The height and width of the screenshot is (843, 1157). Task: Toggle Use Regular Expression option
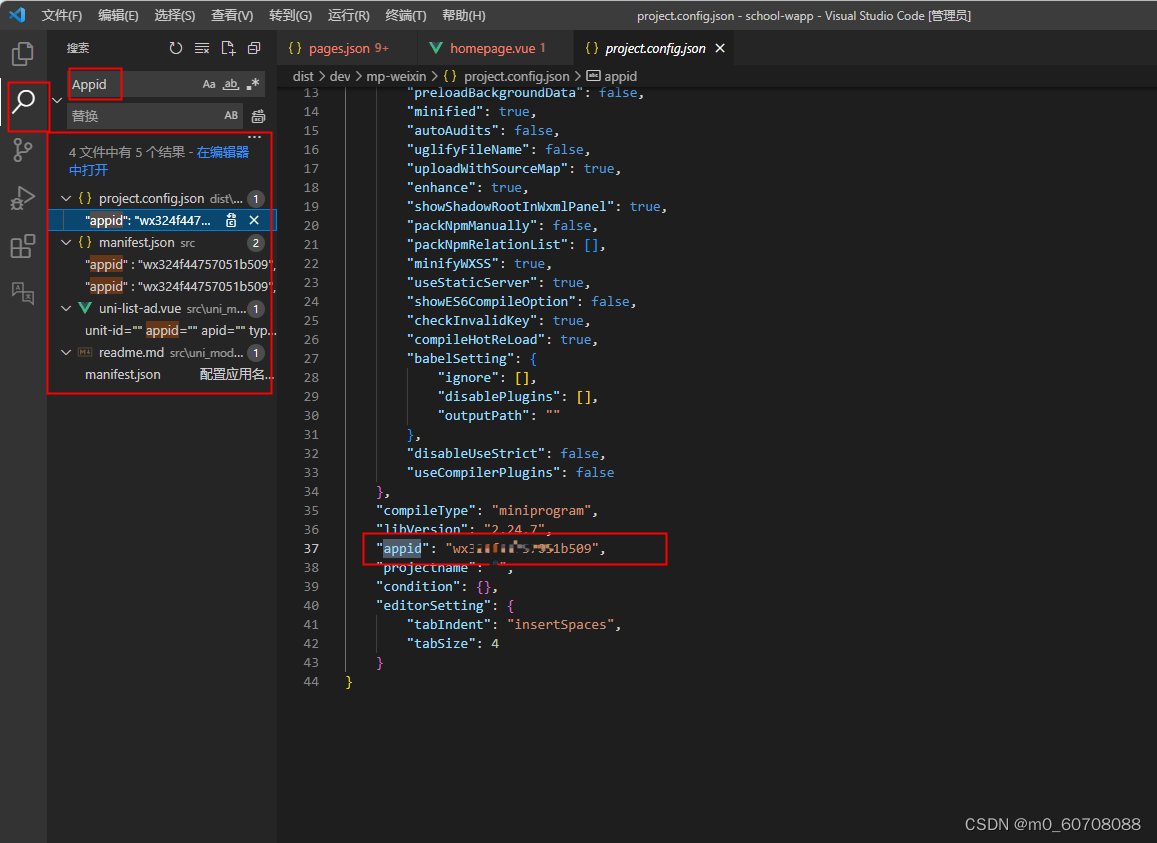click(253, 84)
